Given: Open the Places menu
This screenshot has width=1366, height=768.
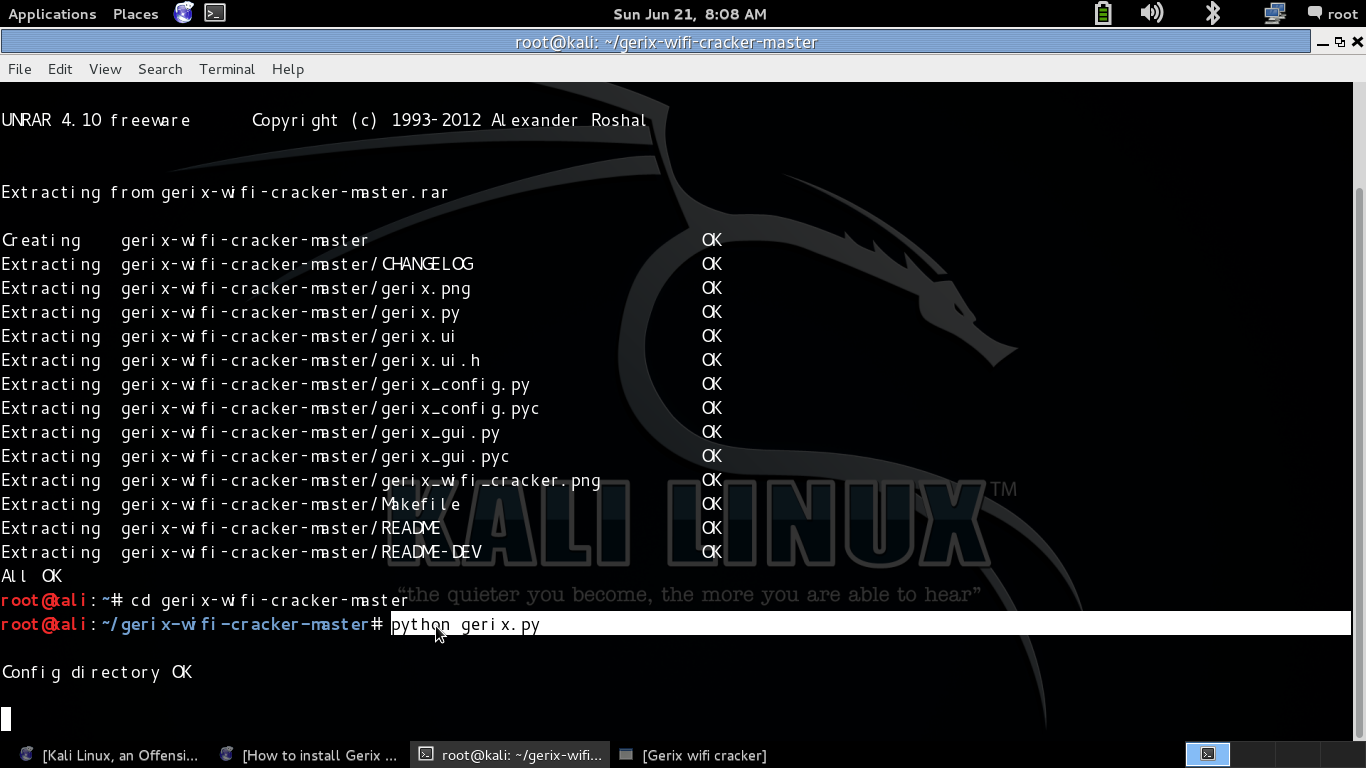Looking at the screenshot, I should click(x=136, y=14).
